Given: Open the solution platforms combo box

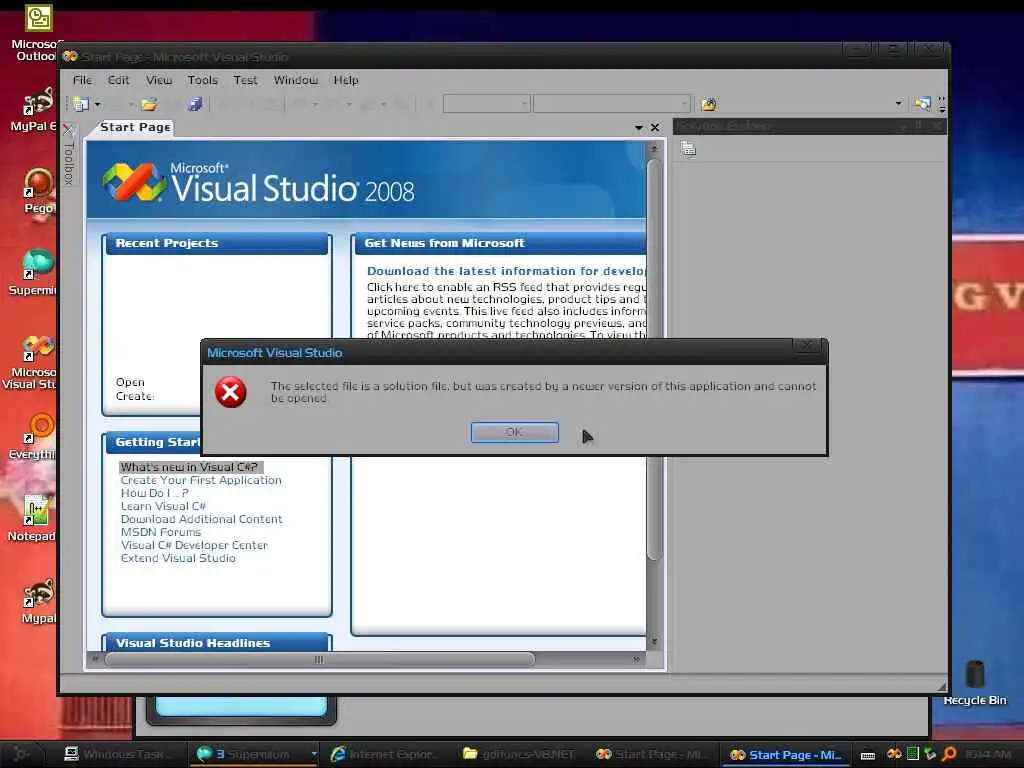Looking at the screenshot, I should click(x=611, y=104).
